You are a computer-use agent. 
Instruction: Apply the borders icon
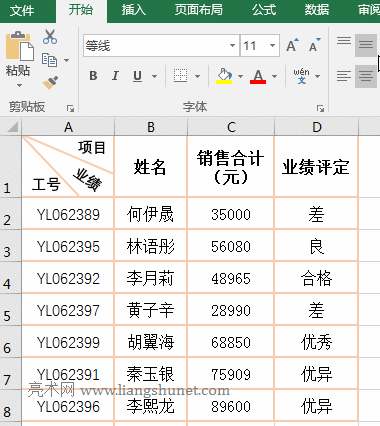click(x=180, y=76)
